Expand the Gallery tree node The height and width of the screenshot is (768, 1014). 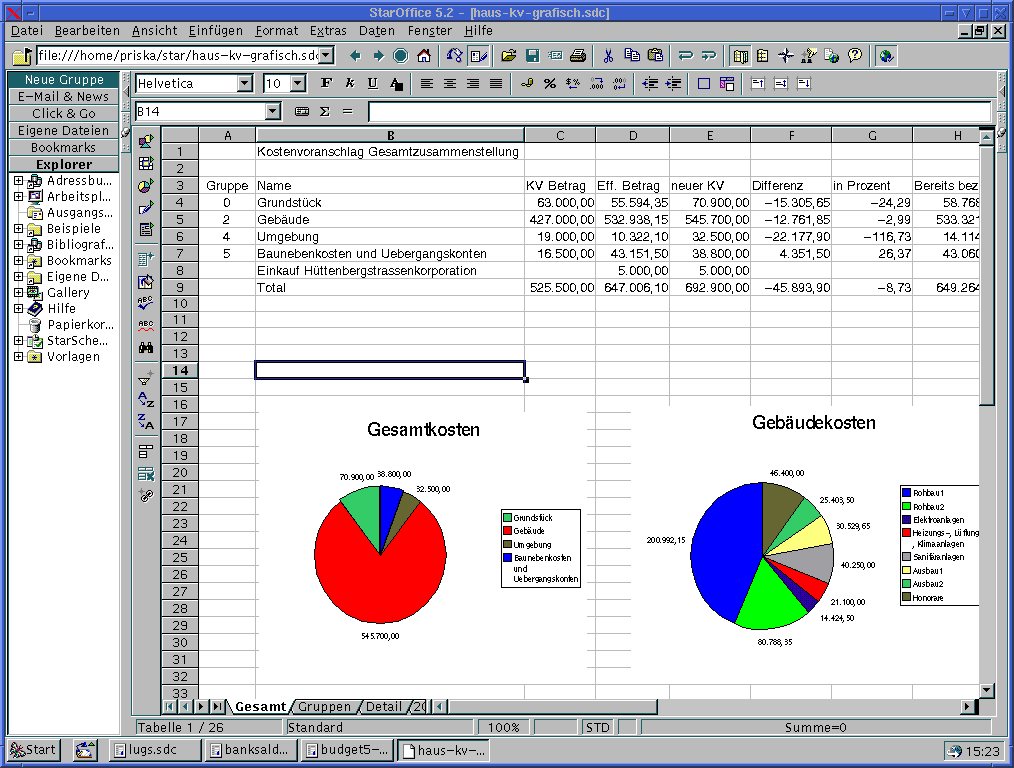click(18, 293)
